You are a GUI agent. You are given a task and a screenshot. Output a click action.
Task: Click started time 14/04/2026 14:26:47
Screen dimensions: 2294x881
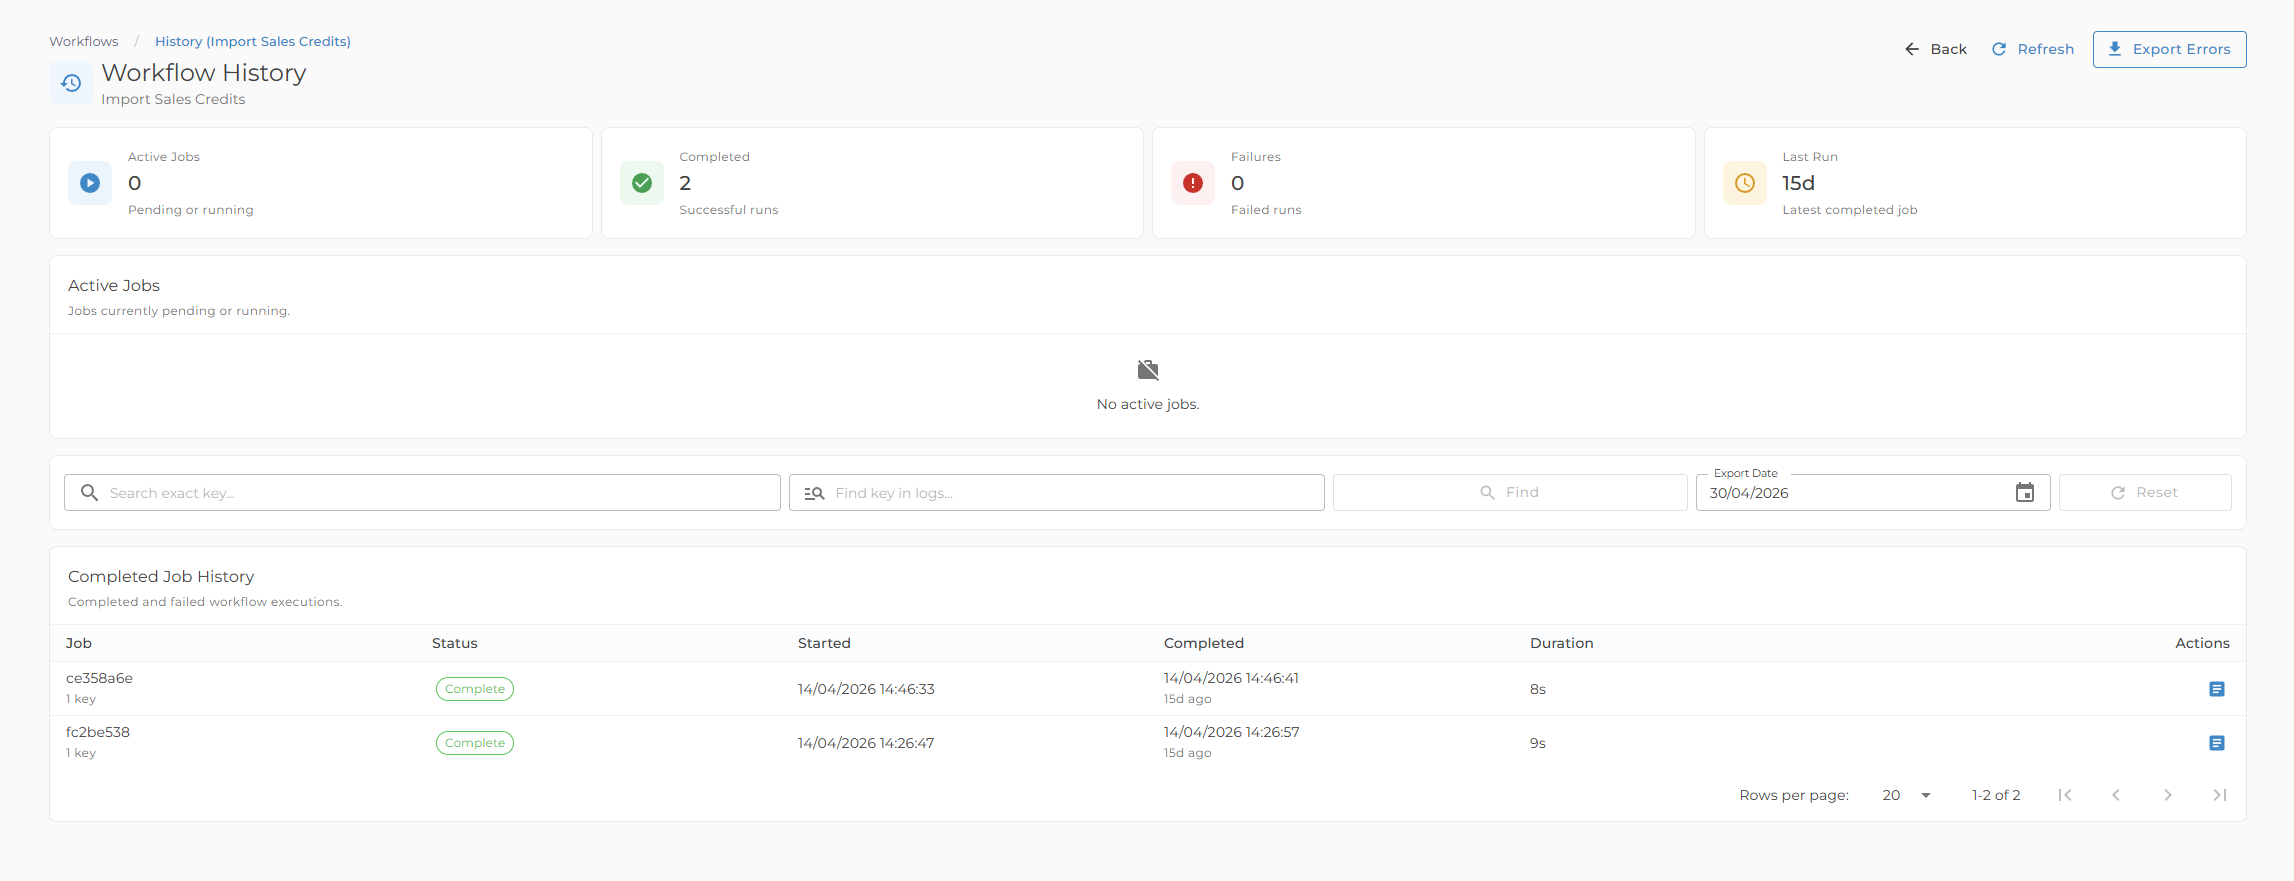tap(866, 743)
